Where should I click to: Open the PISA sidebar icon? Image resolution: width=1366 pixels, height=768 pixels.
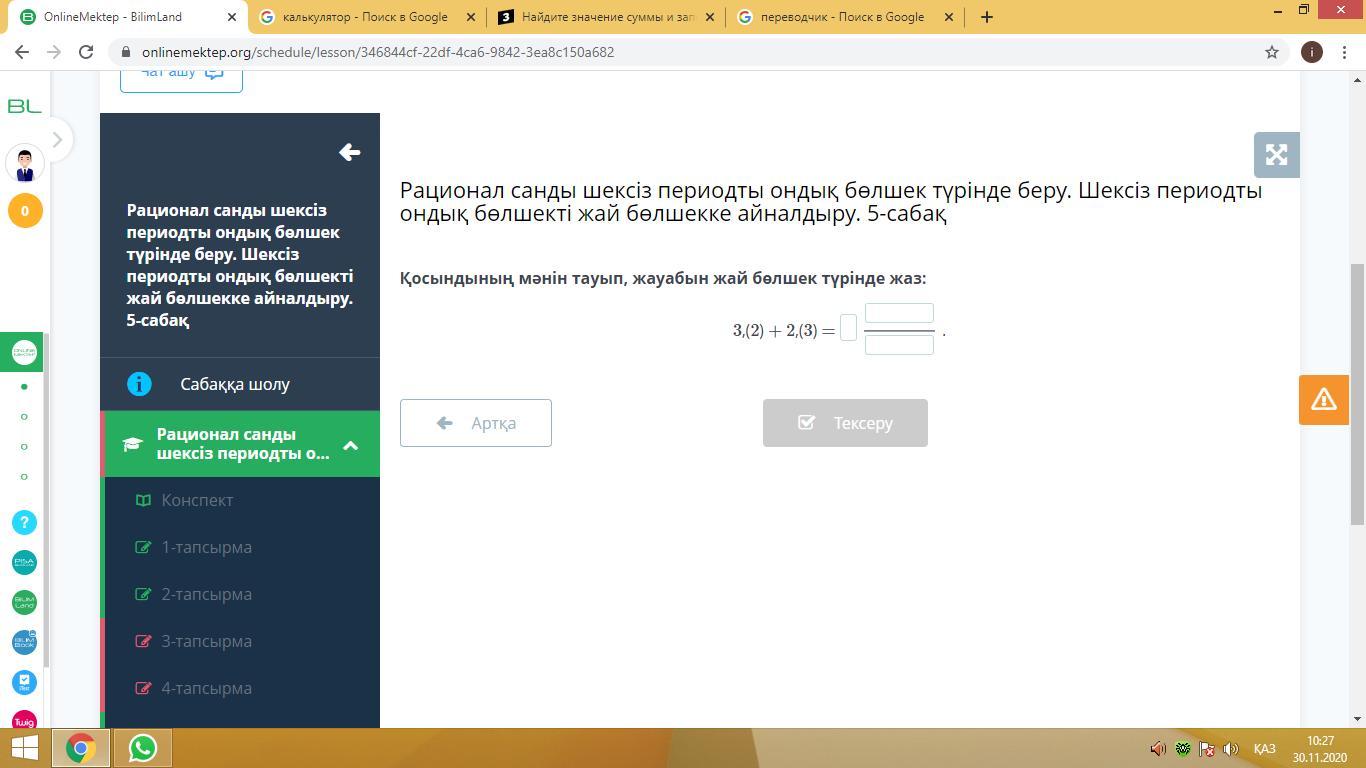click(x=24, y=562)
